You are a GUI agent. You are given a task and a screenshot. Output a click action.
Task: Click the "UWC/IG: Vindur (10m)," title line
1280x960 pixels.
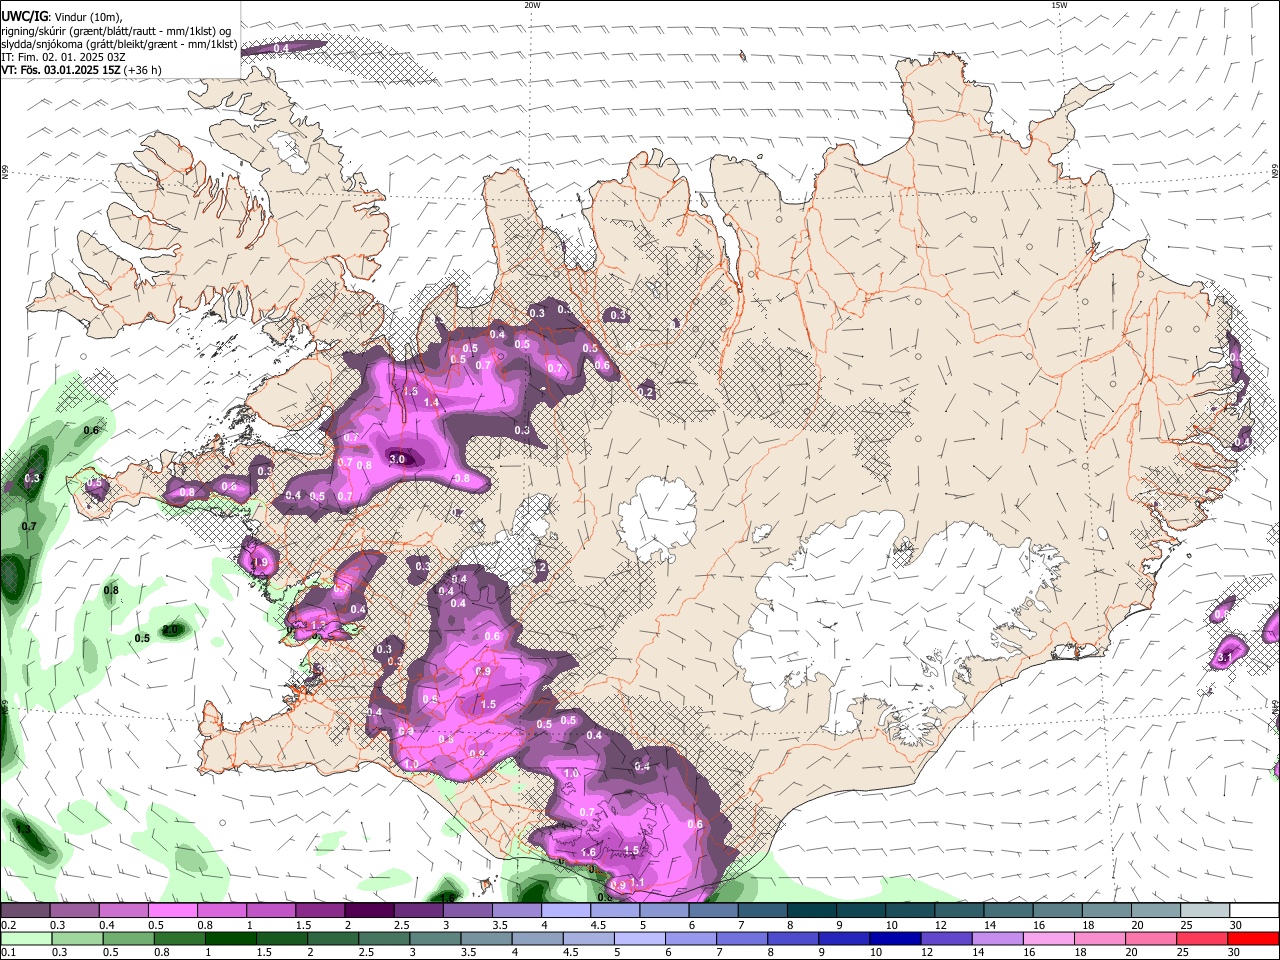(x=61, y=17)
